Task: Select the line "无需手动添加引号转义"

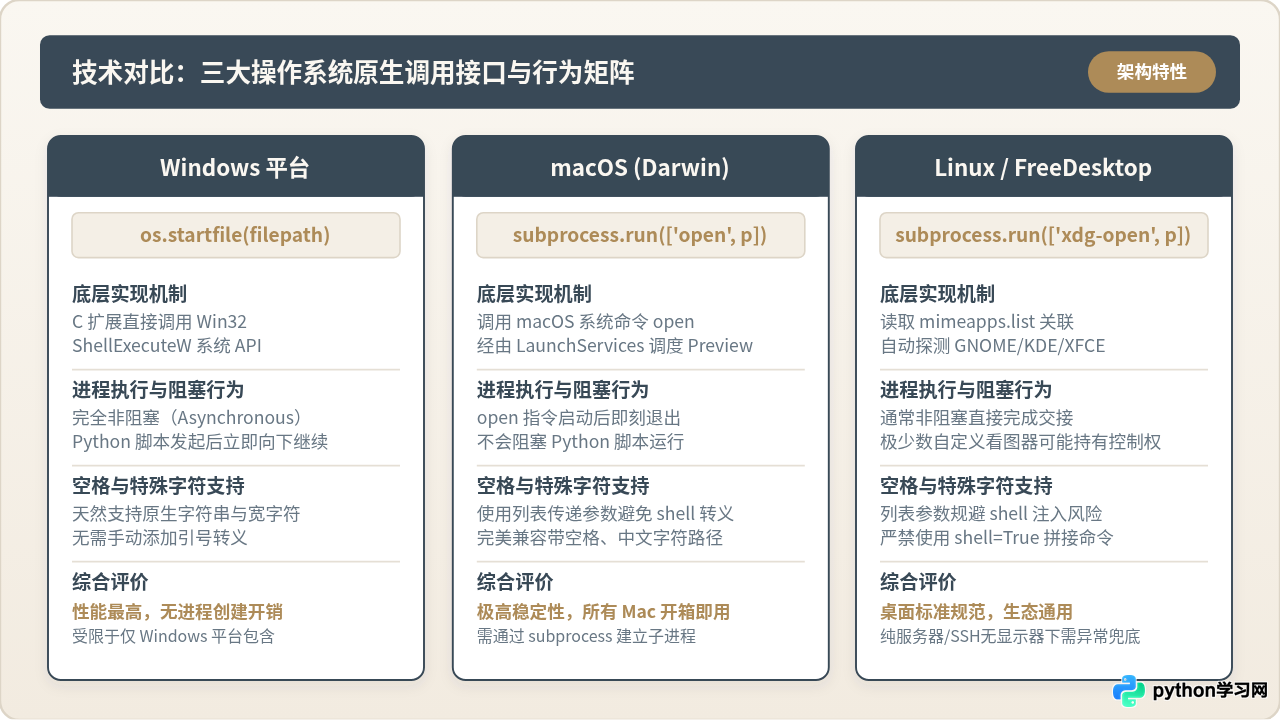Action: pos(160,537)
